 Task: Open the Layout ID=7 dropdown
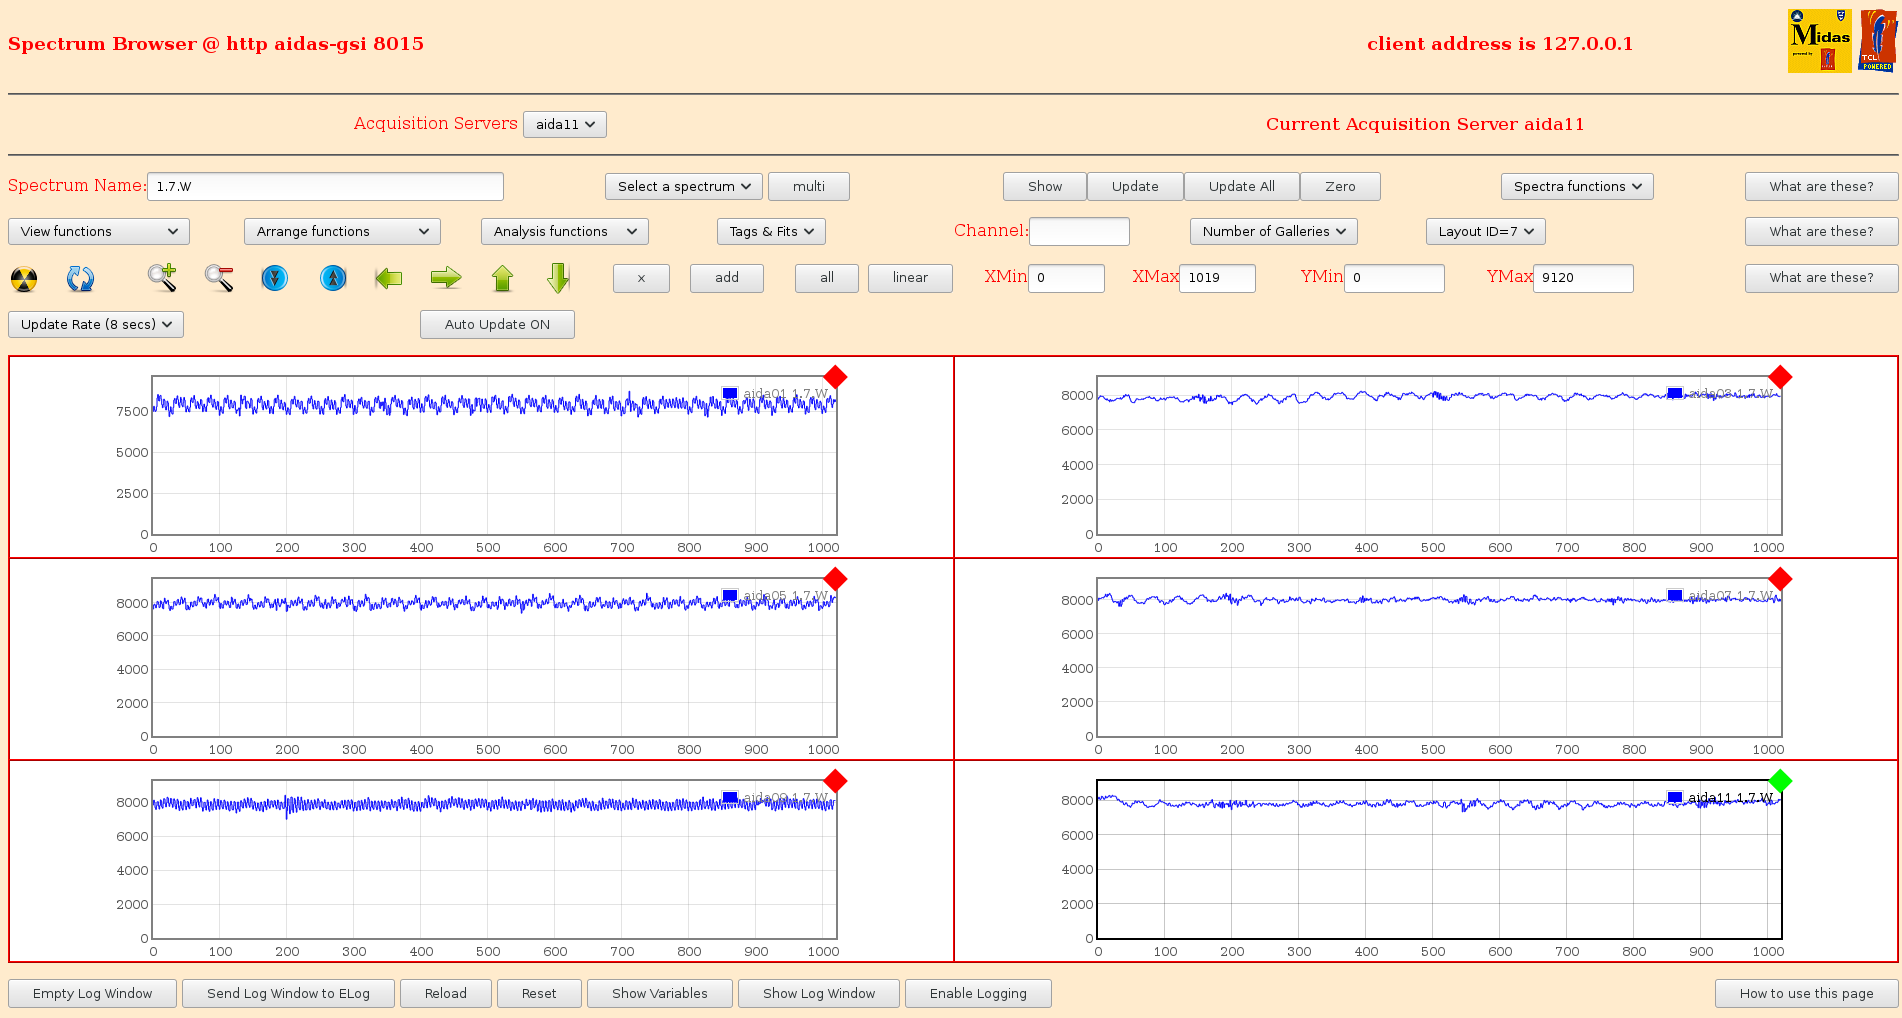(x=1486, y=232)
